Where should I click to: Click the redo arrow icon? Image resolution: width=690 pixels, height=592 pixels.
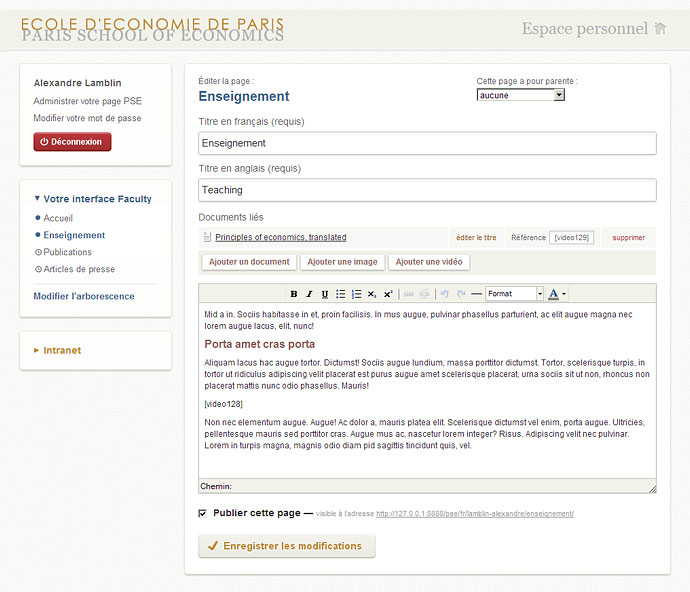click(461, 294)
